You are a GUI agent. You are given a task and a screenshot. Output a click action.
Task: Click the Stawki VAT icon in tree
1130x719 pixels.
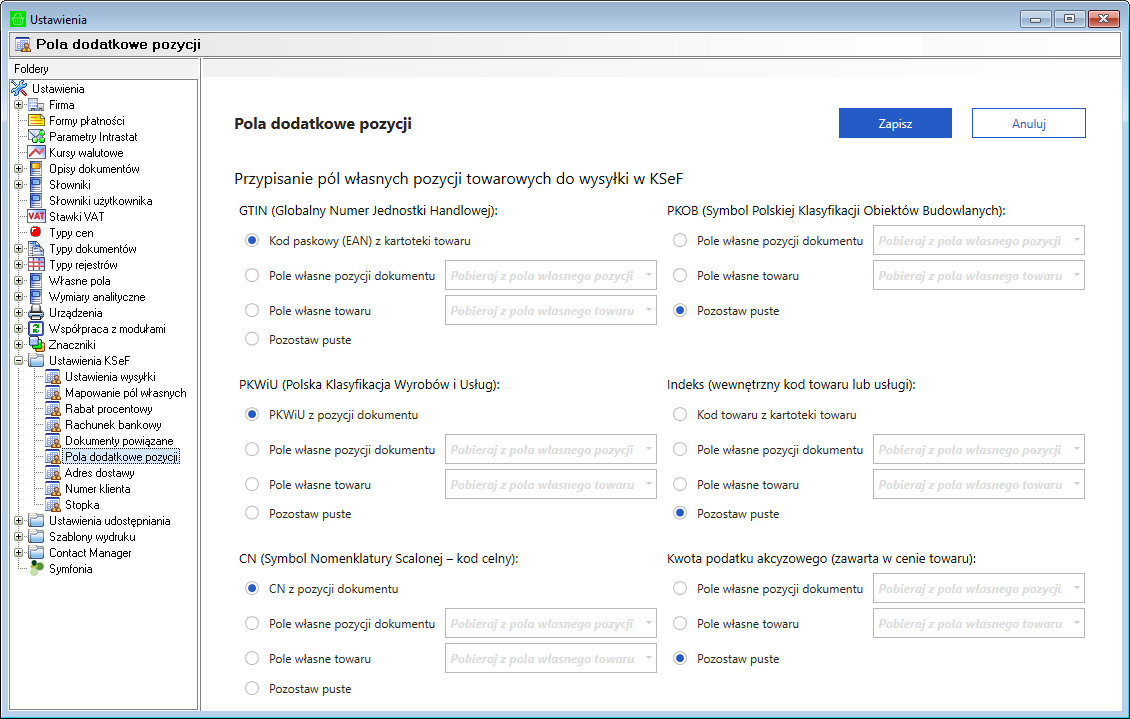pos(36,217)
